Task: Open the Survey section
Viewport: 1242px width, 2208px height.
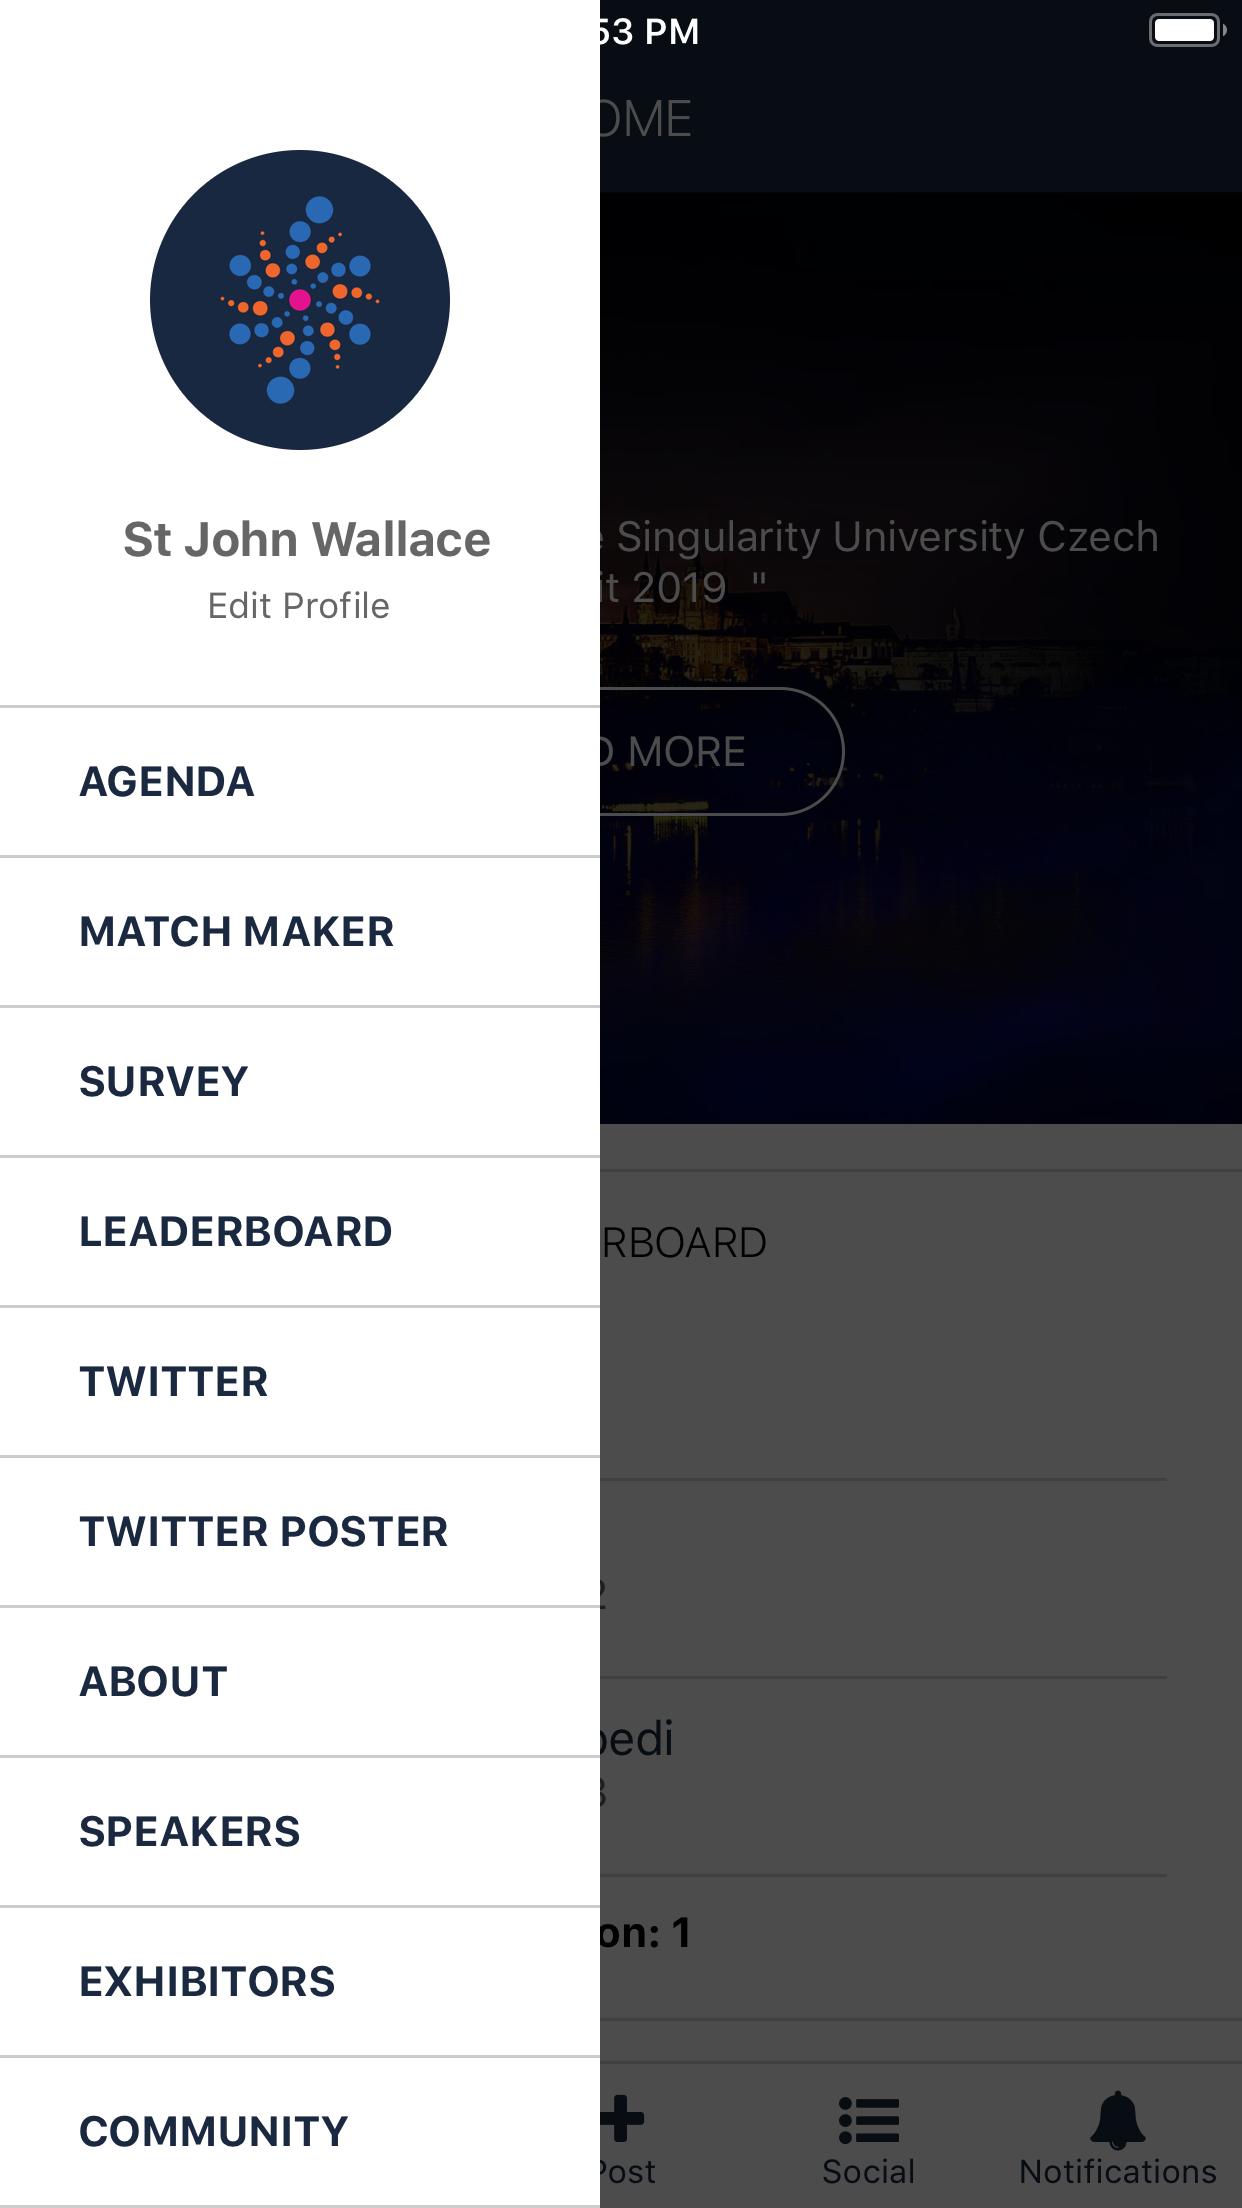Action: (164, 1082)
